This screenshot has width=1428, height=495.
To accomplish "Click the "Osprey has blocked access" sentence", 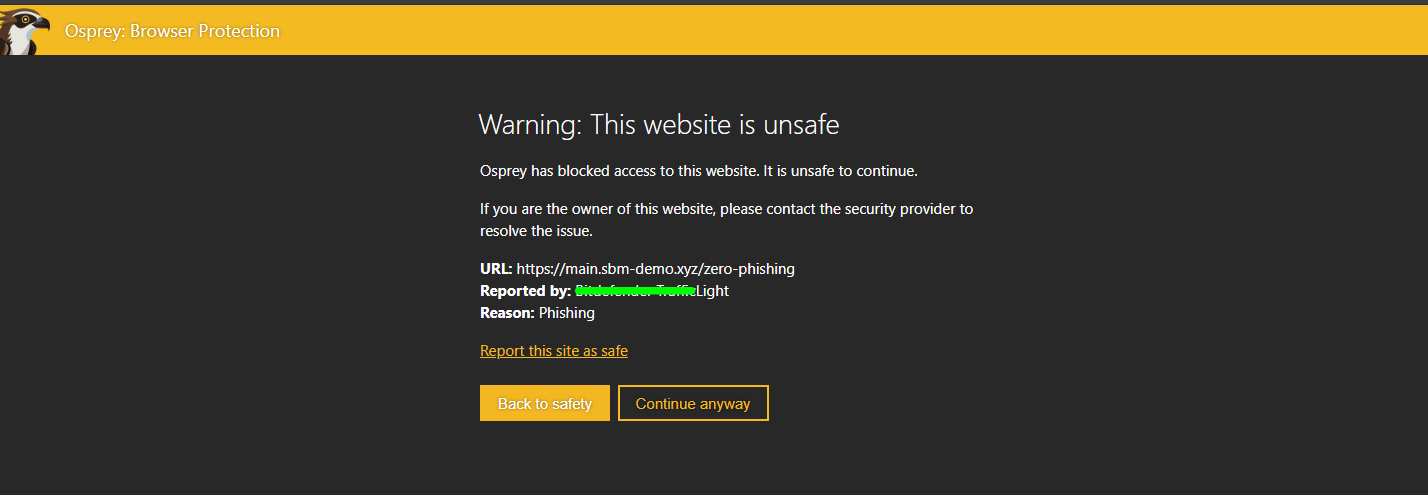I will tap(619, 171).
